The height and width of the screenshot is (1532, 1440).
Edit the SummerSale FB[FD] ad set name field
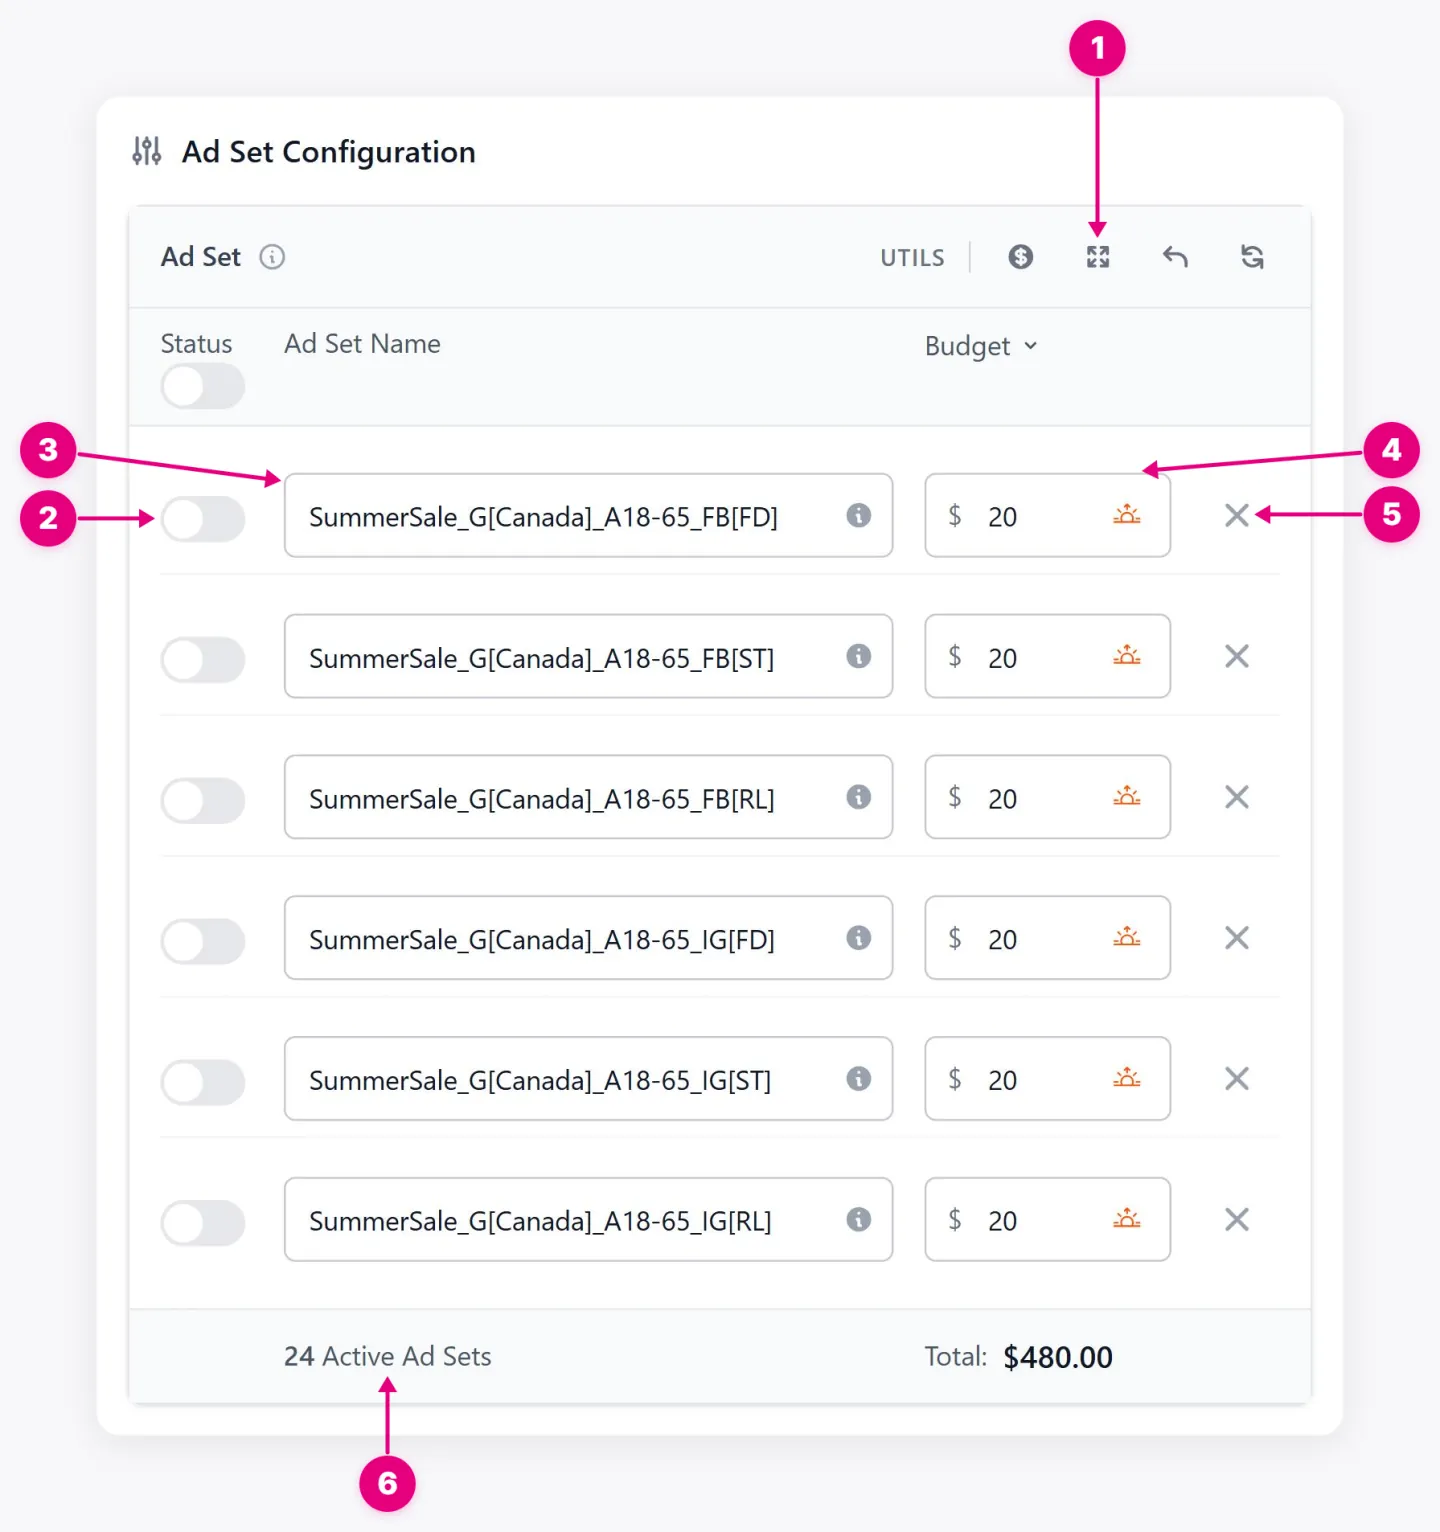coord(588,515)
